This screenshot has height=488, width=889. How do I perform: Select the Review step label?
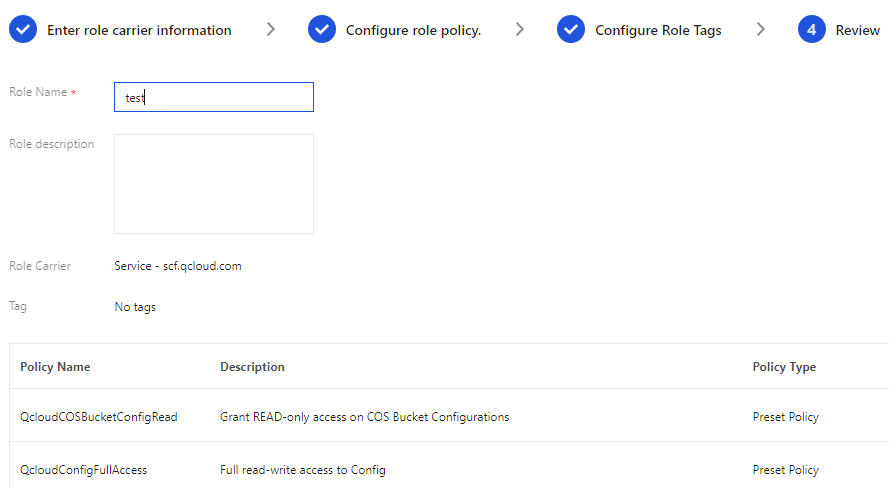(x=857, y=30)
